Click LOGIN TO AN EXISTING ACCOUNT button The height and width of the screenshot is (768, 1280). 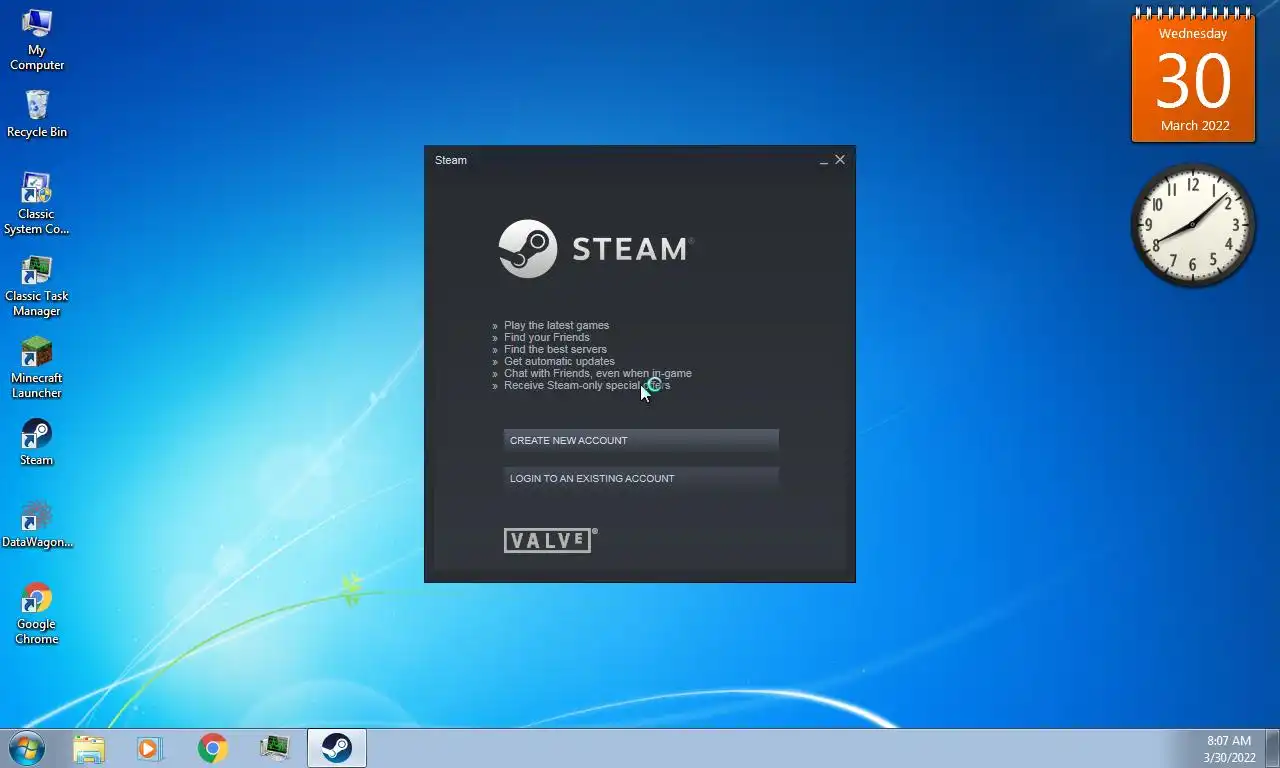coord(641,478)
